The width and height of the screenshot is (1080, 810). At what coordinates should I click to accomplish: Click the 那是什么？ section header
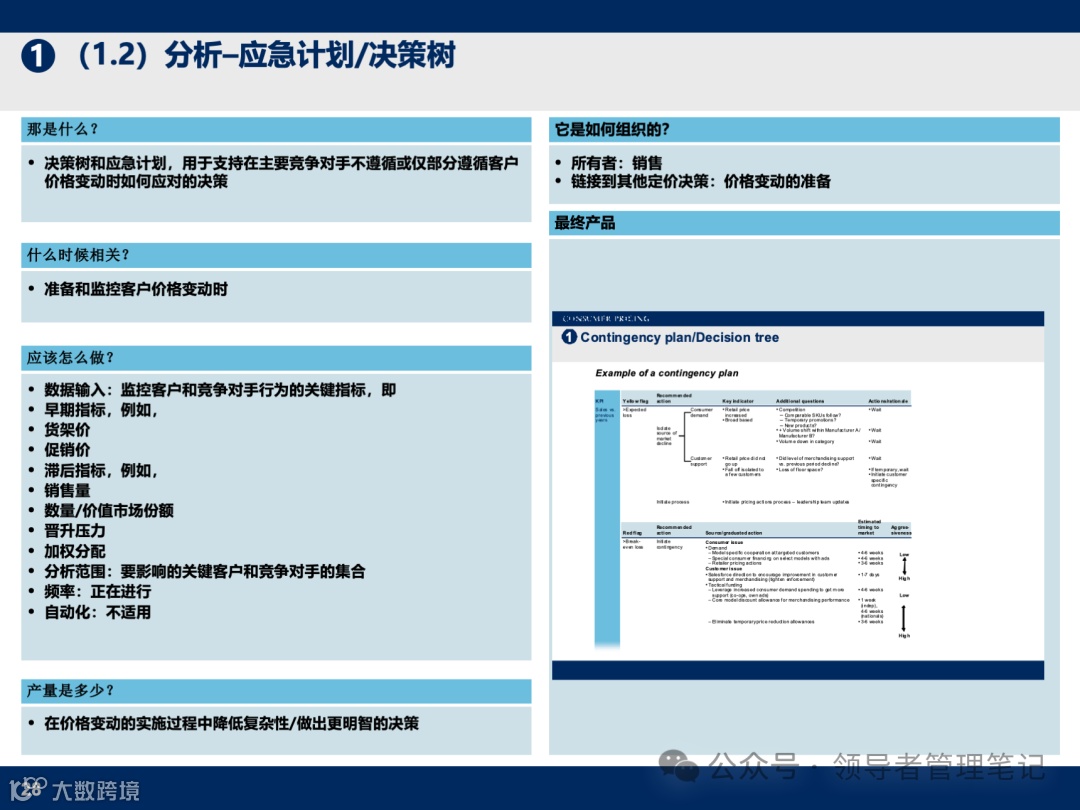pos(276,129)
